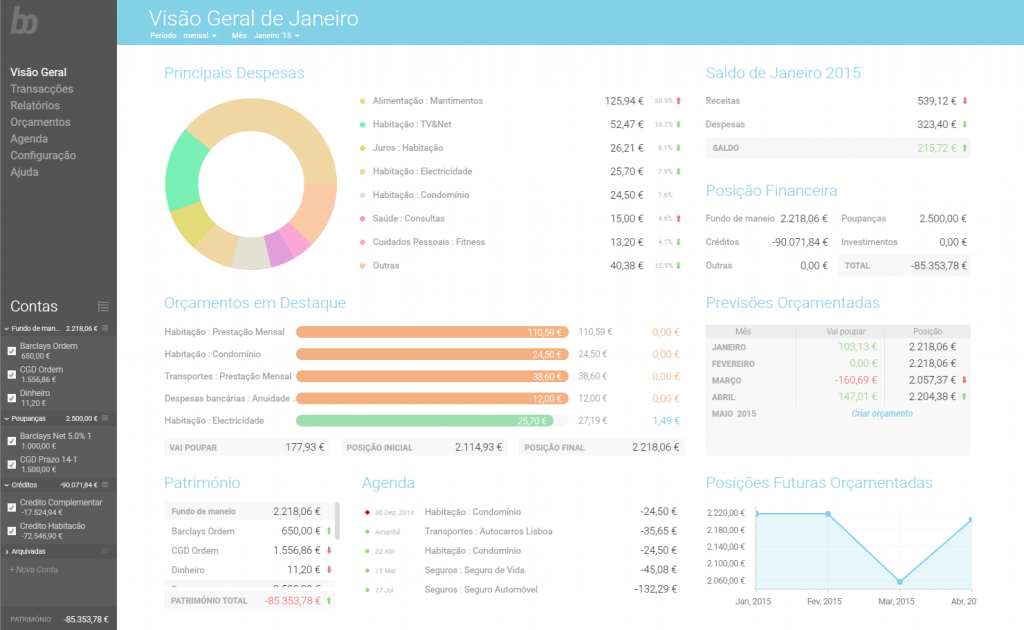Click the Créditos group menu icon
This screenshot has height=630, width=1024.
coord(105,484)
